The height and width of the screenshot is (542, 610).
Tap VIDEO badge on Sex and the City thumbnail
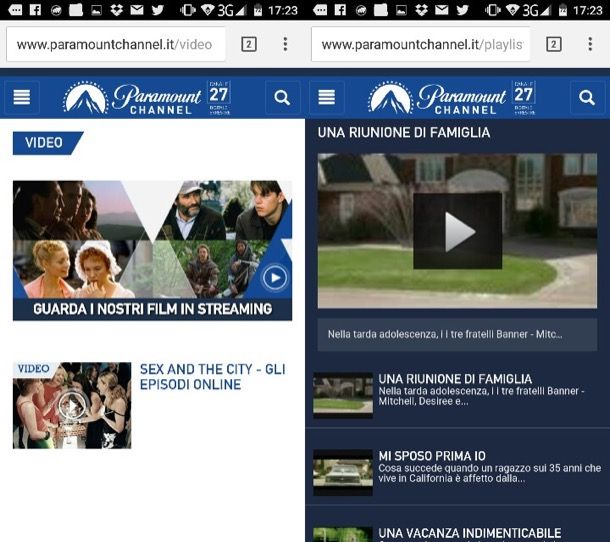[x=34, y=369]
